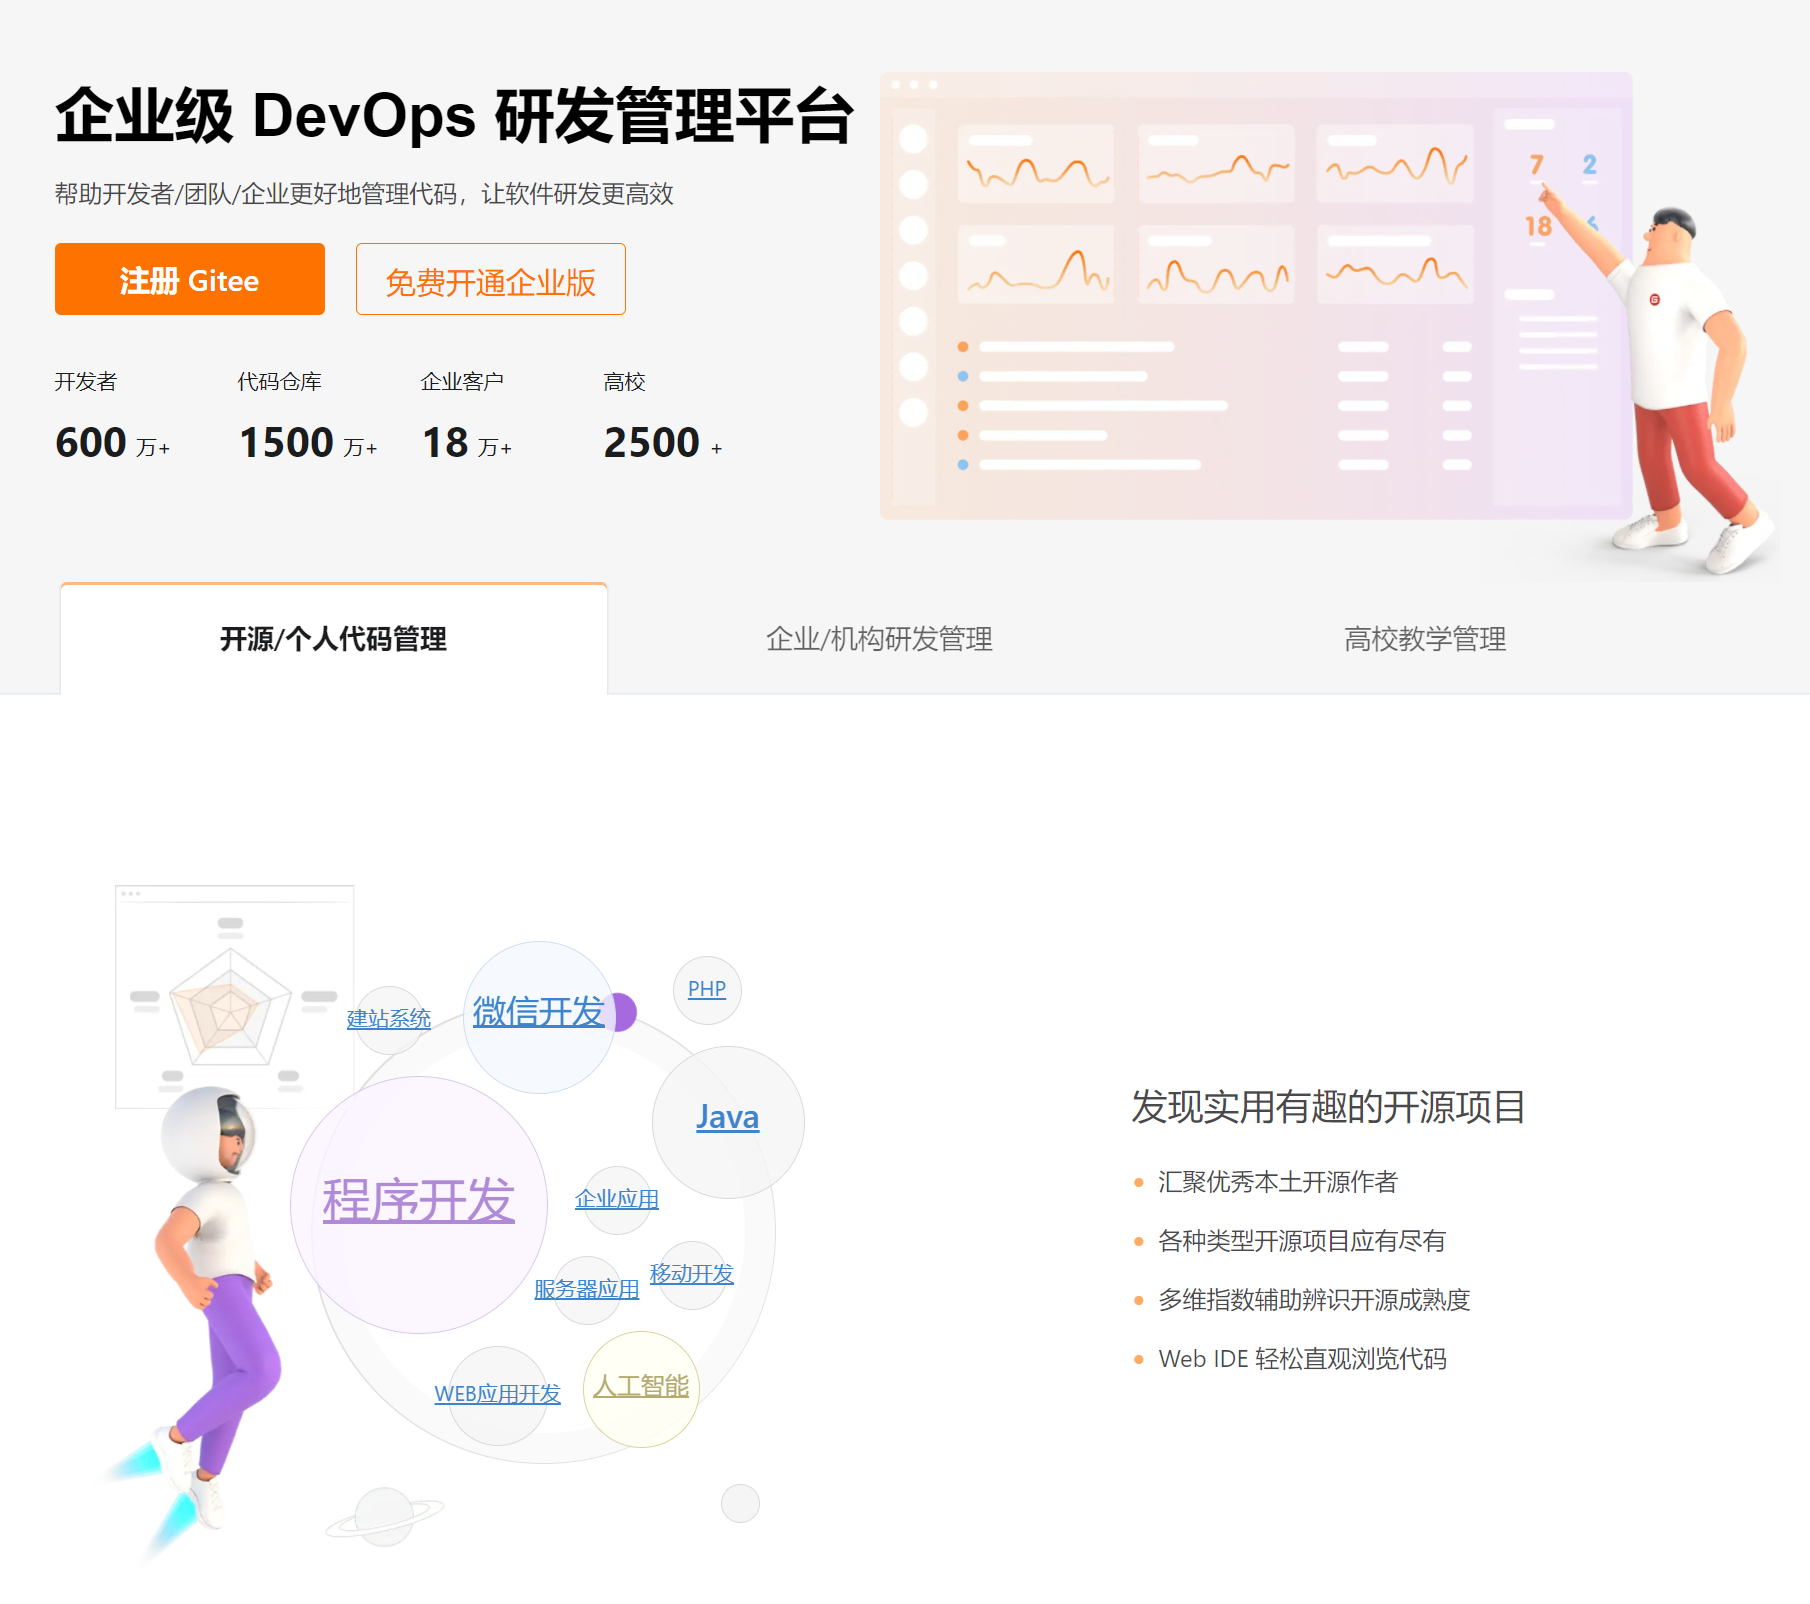Click the 多维指数辅助辨识开源成熟度 bullet text
Image resolution: width=1810 pixels, height=1604 pixels.
(1314, 1300)
